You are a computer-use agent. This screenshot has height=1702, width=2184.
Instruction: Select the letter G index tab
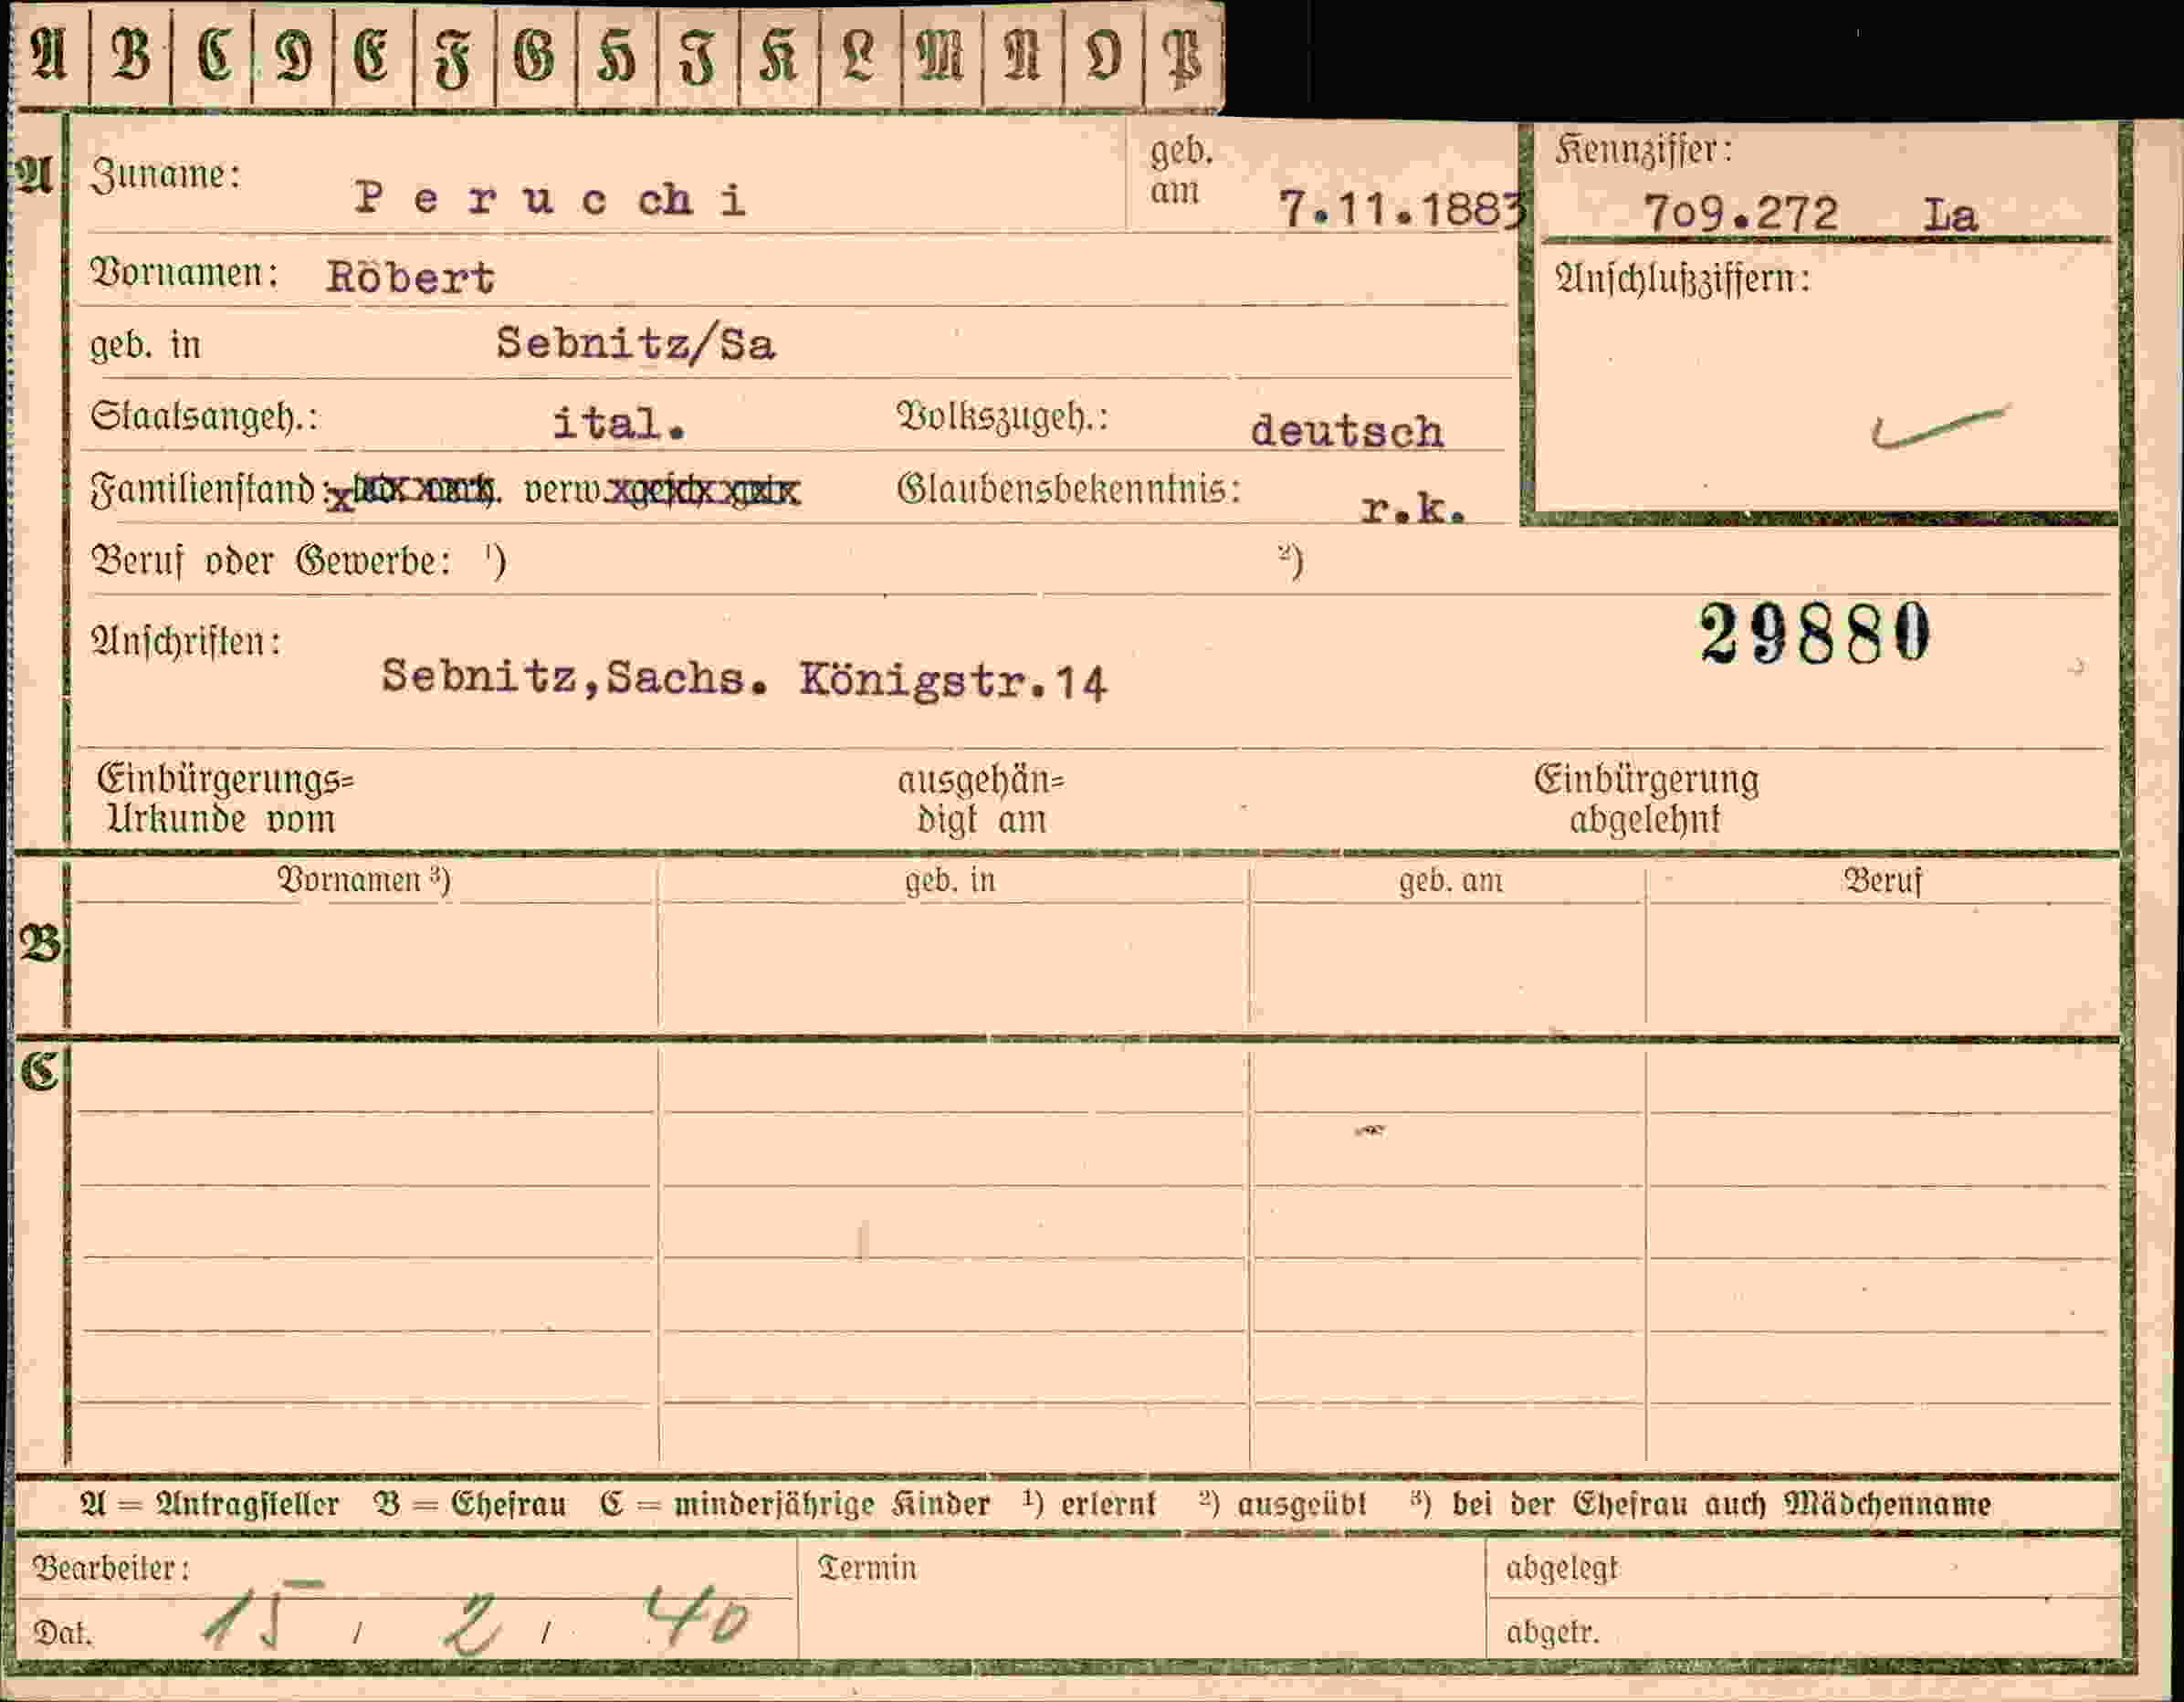click(x=535, y=56)
